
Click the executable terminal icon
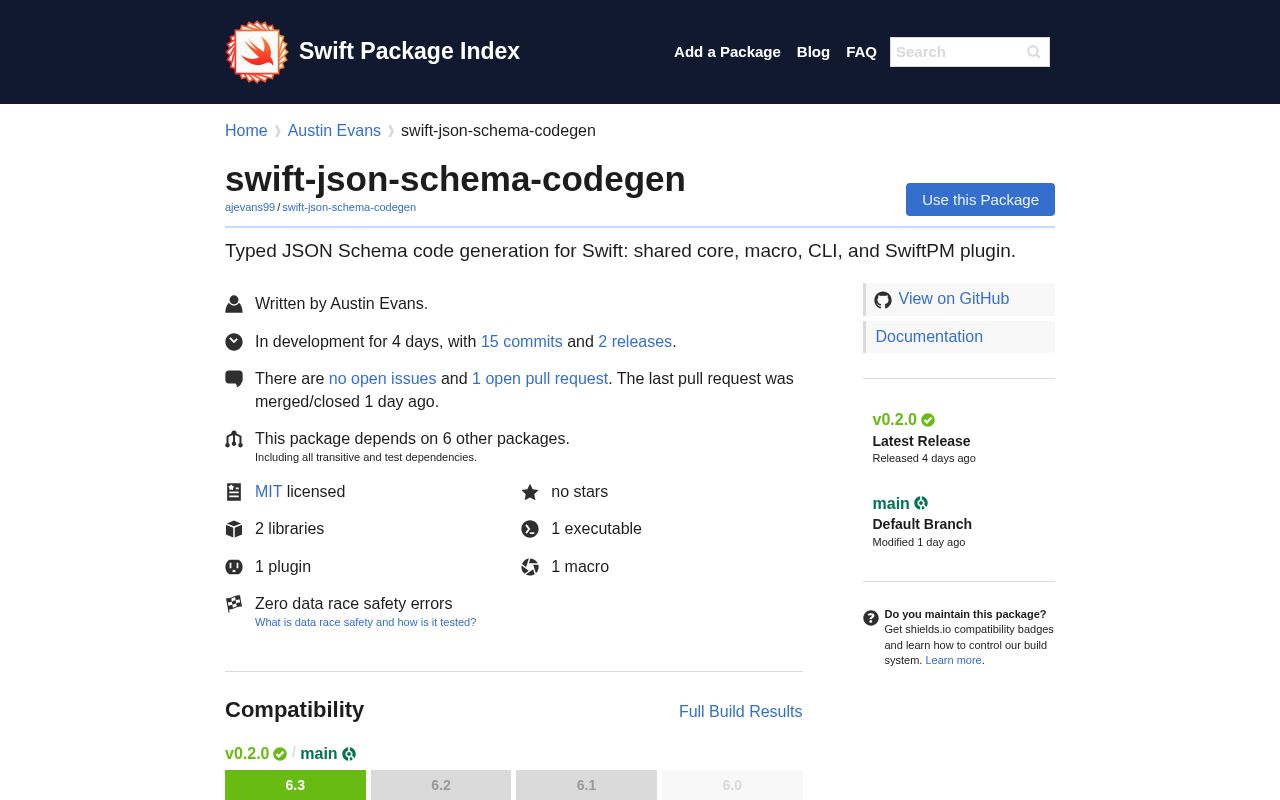[530, 529]
